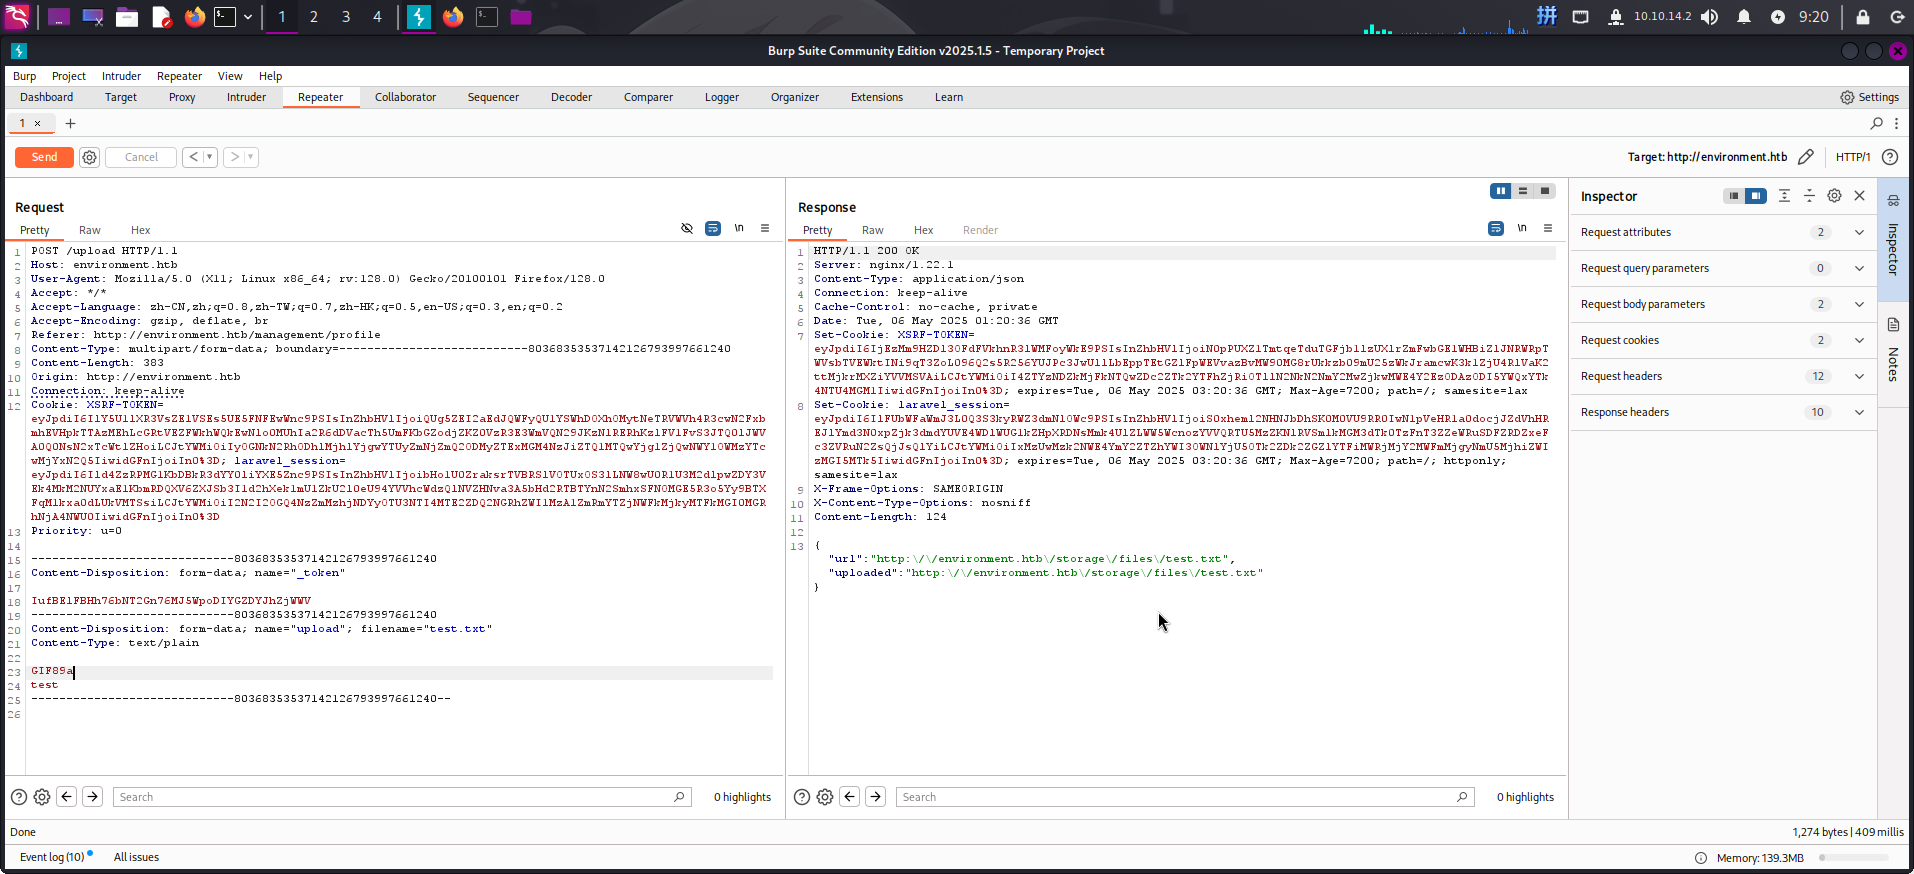Open request search settings gear

click(x=42, y=797)
